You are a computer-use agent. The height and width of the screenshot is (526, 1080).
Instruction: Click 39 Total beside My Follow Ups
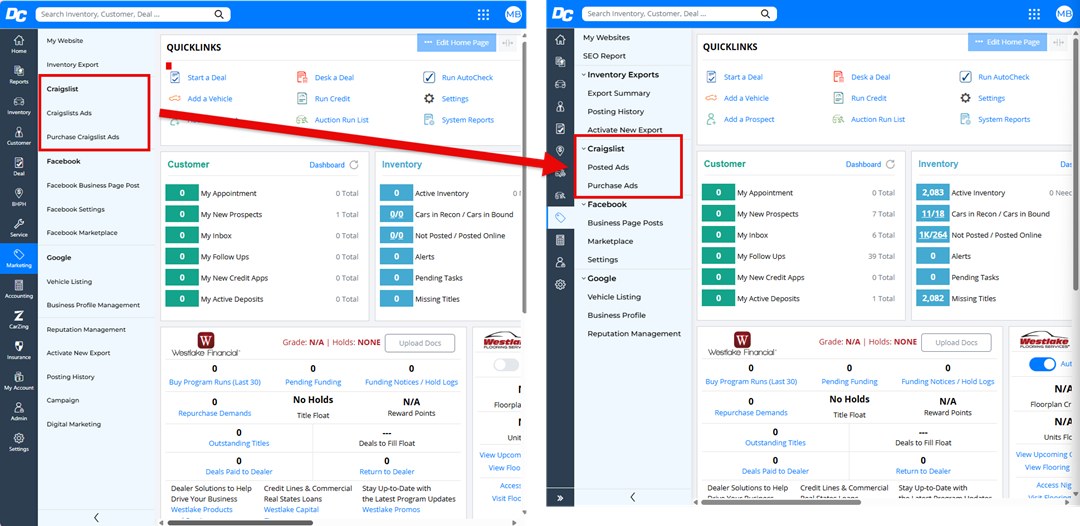882,256
